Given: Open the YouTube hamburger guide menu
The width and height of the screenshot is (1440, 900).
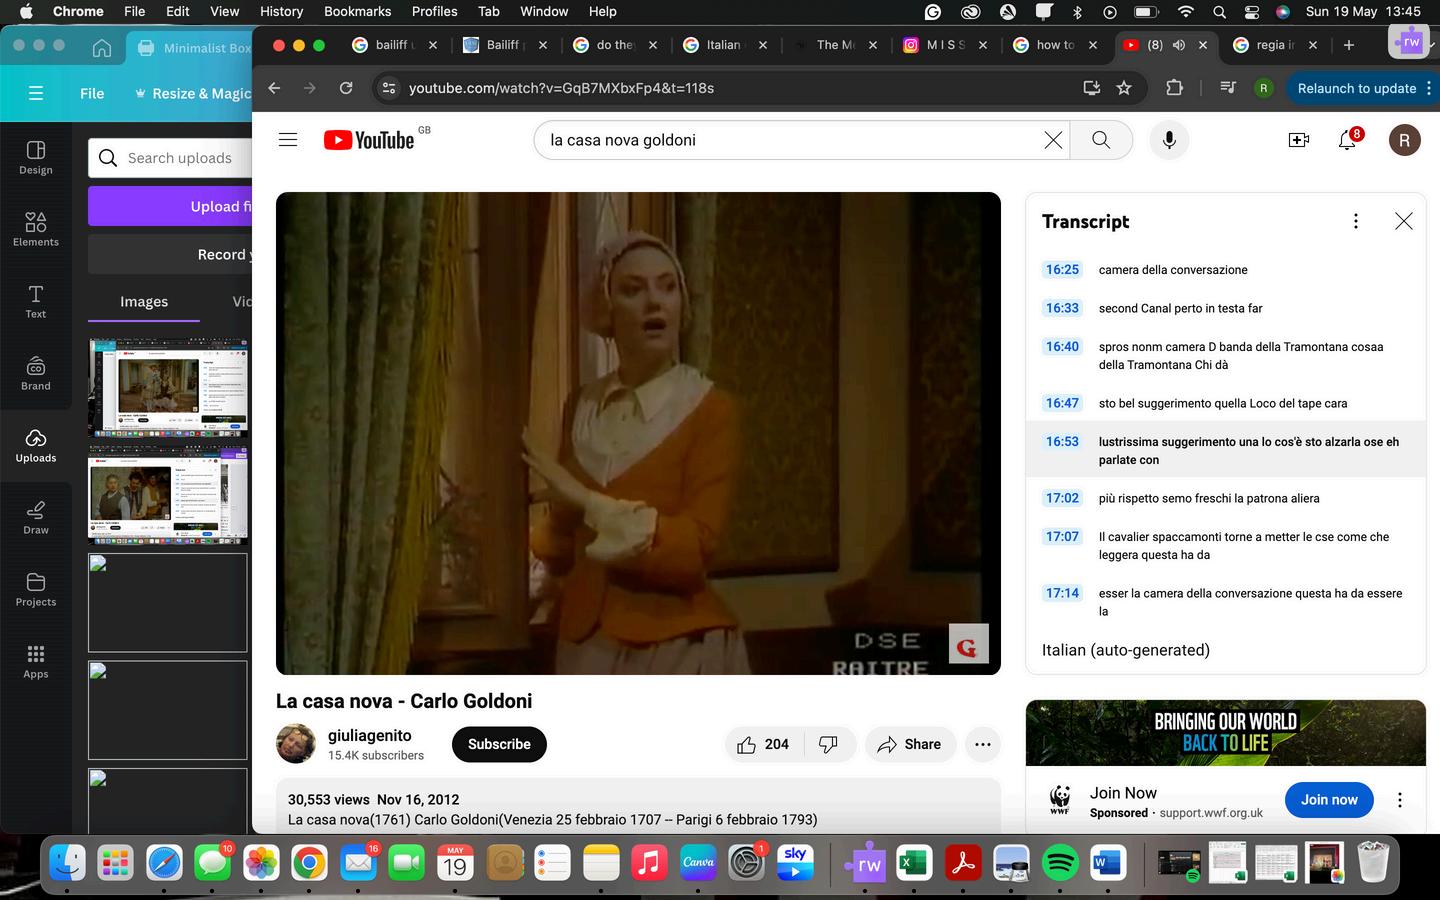Looking at the screenshot, I should (x=288, y=140).
